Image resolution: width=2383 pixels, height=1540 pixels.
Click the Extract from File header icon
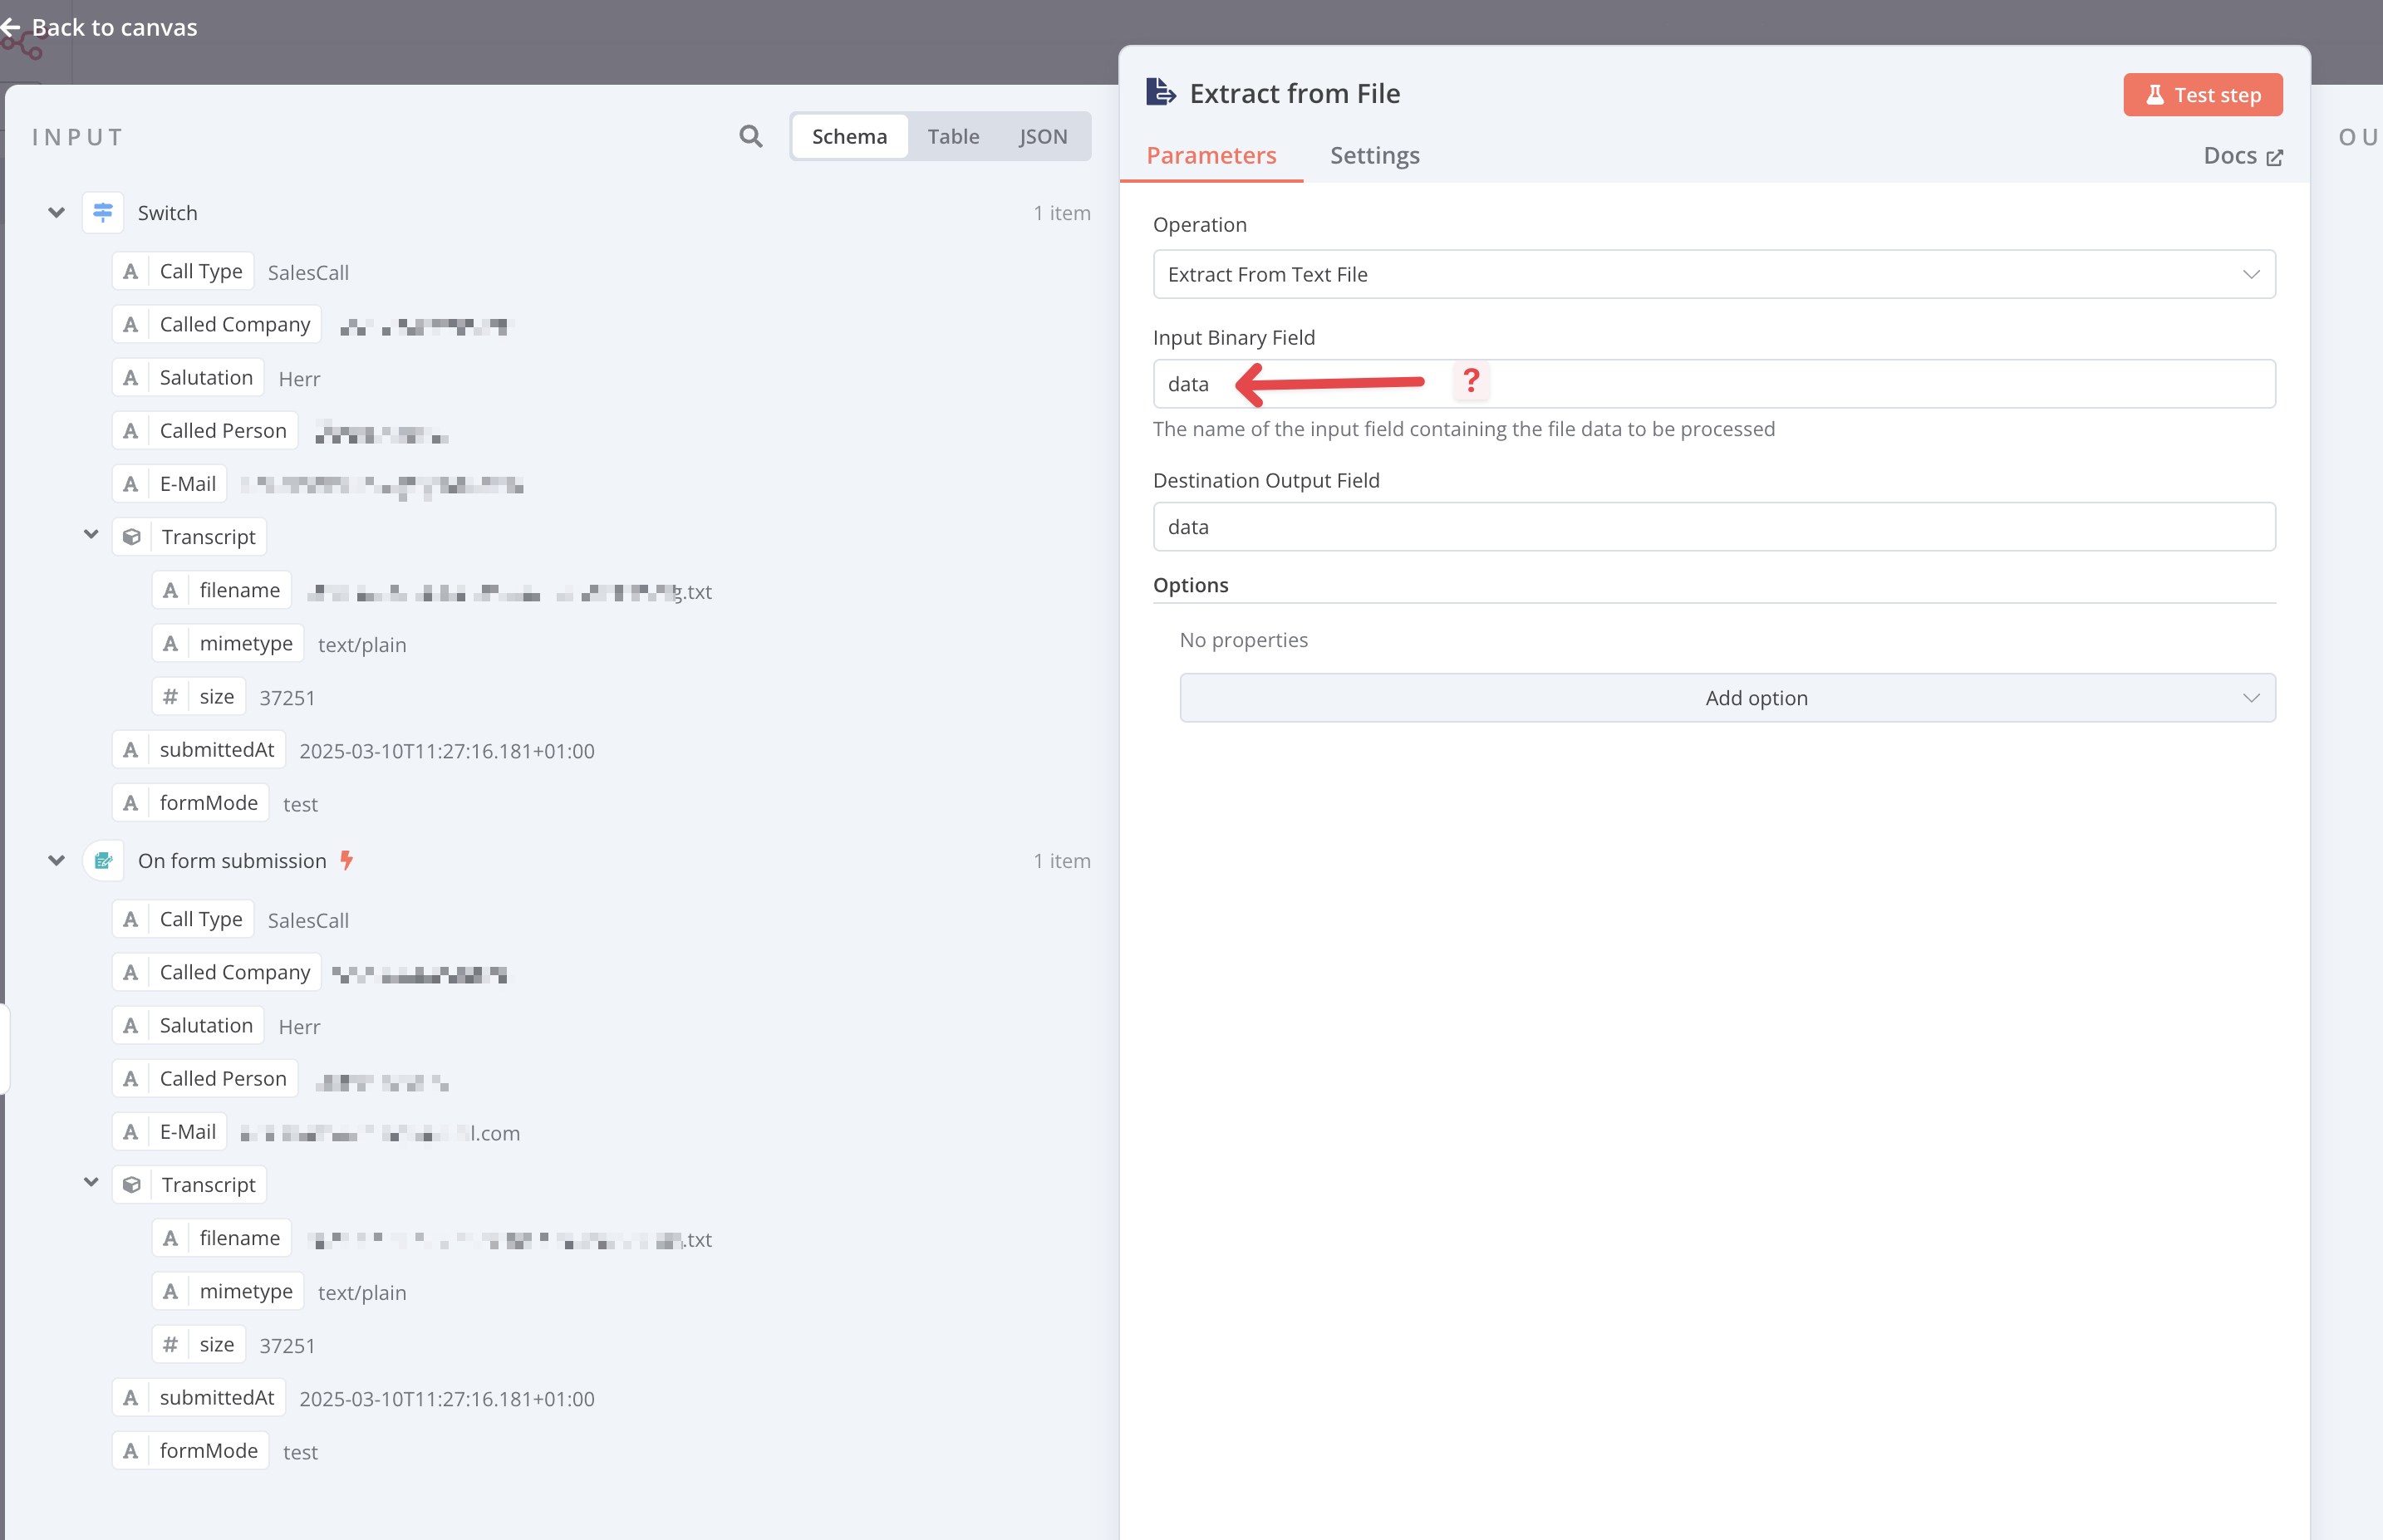(x=1160, y=92)
